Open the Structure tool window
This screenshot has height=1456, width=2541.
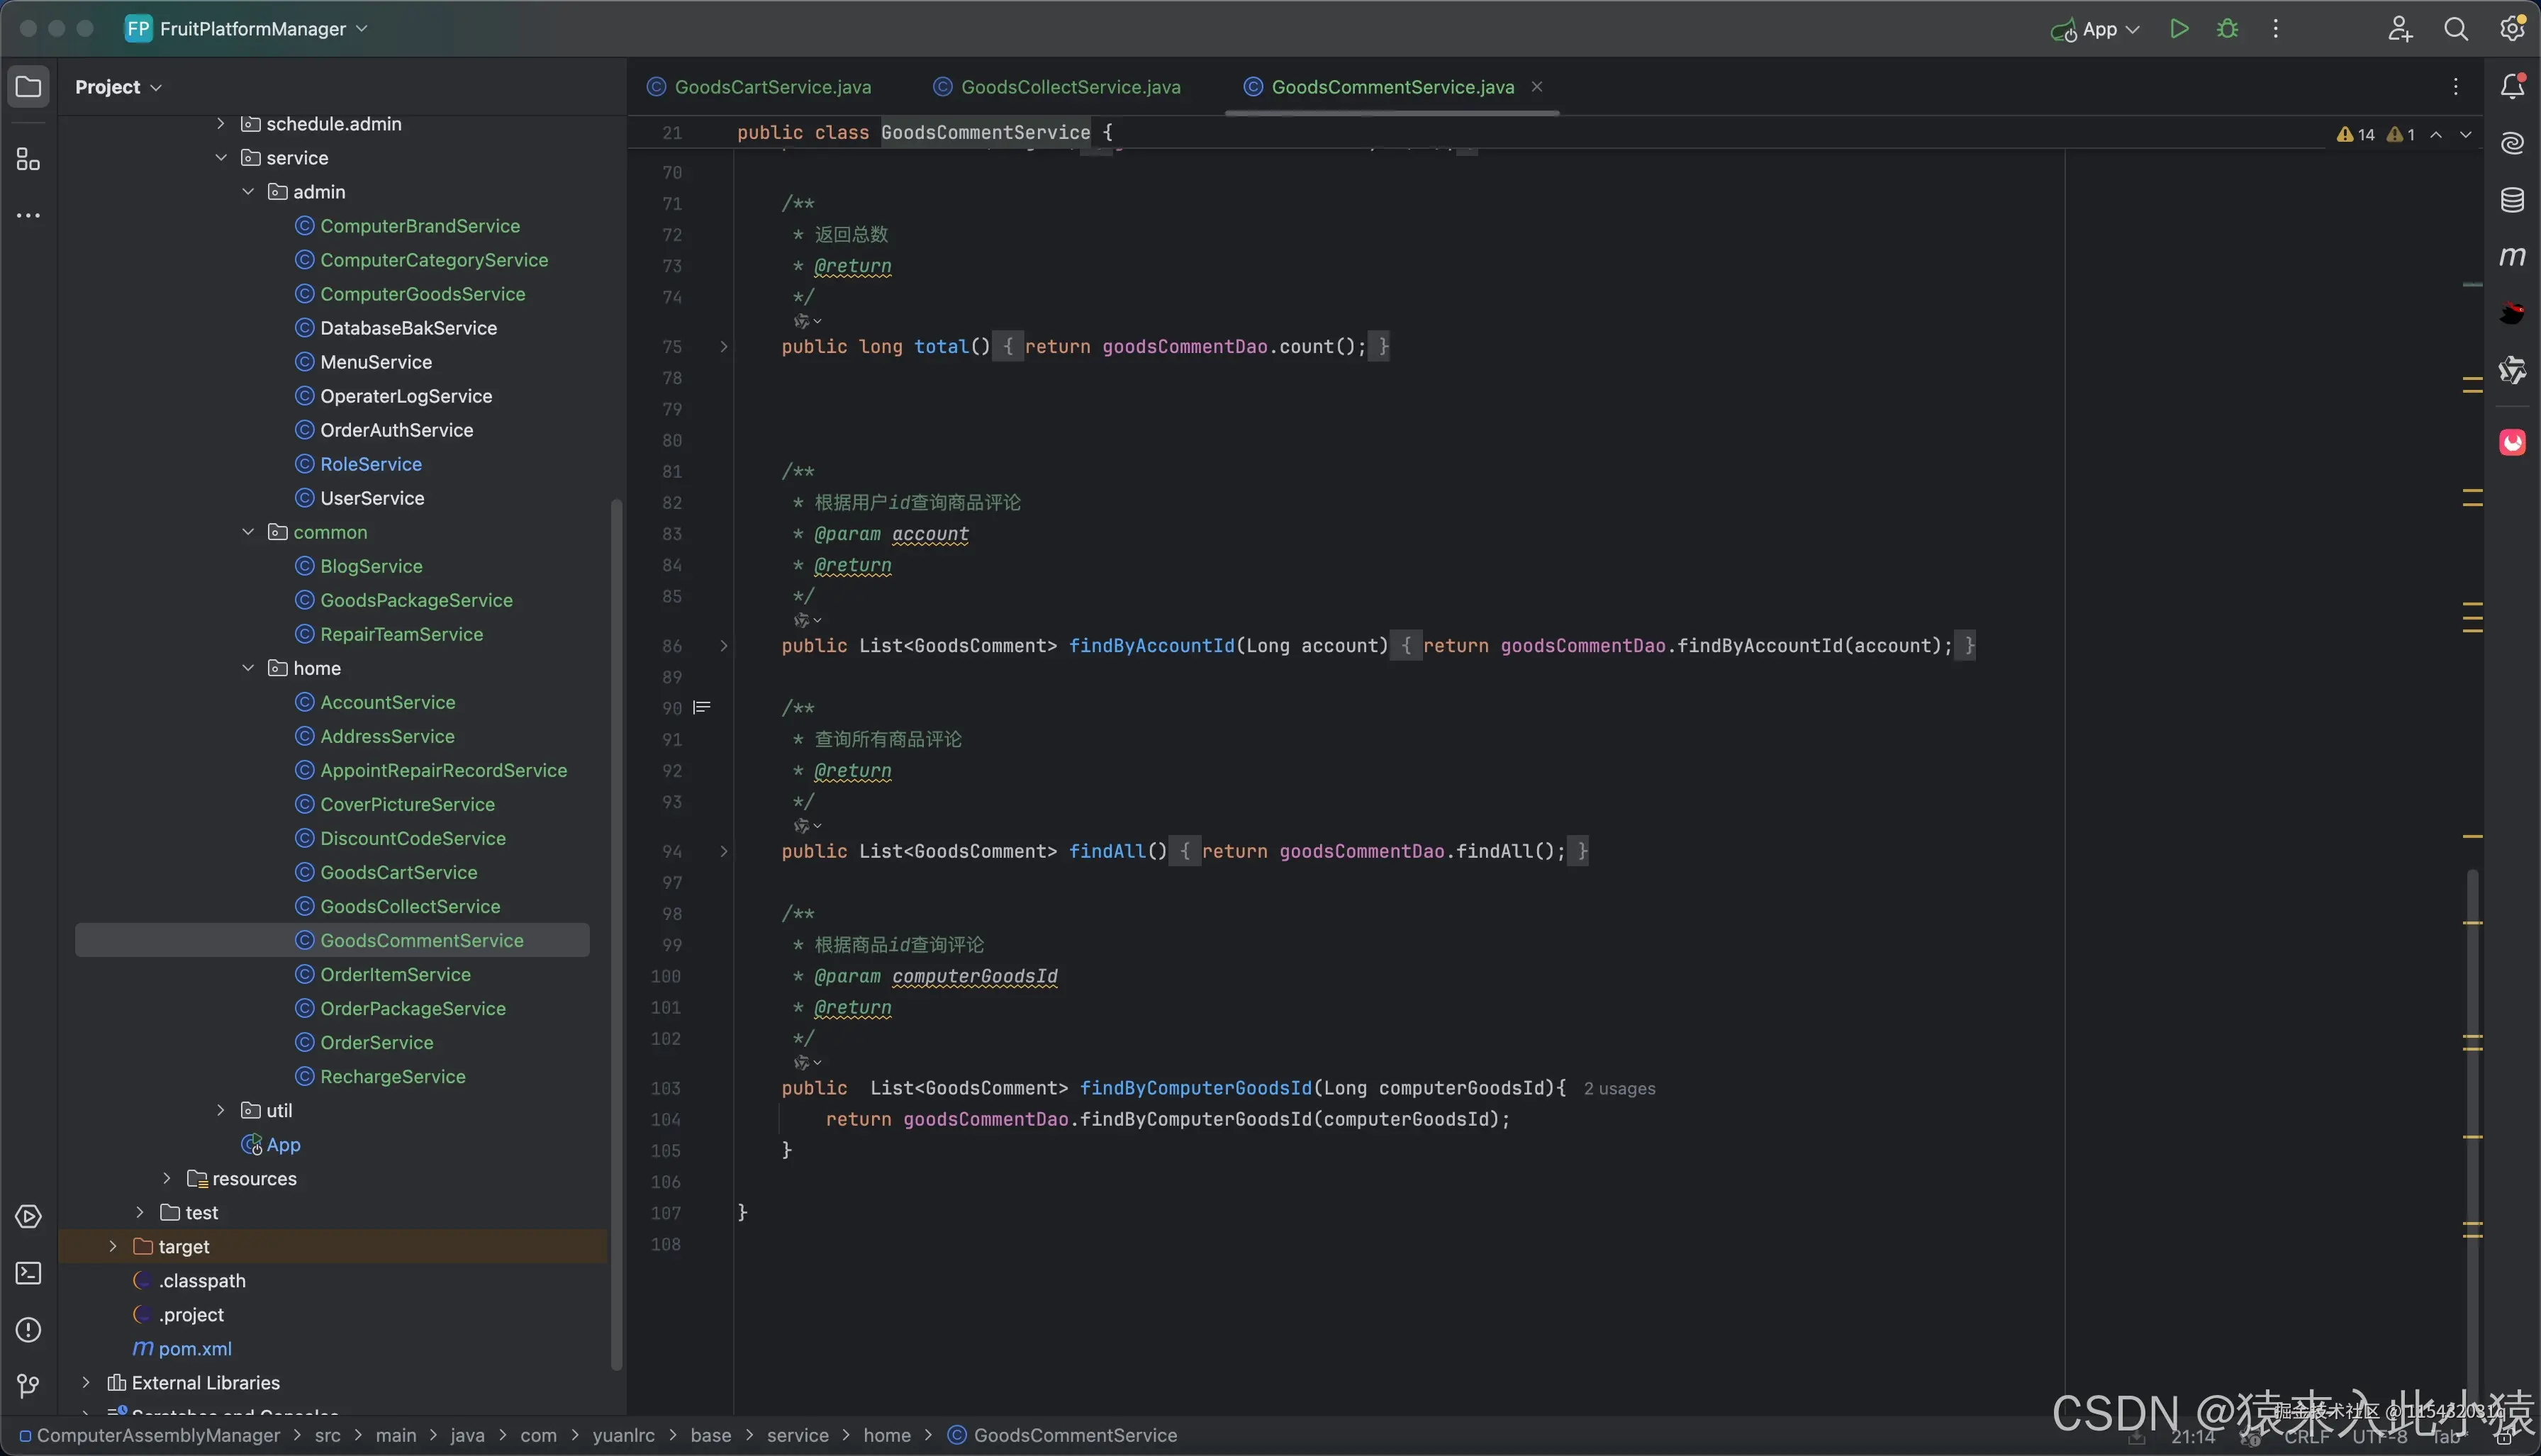click(x=28, y=160)
